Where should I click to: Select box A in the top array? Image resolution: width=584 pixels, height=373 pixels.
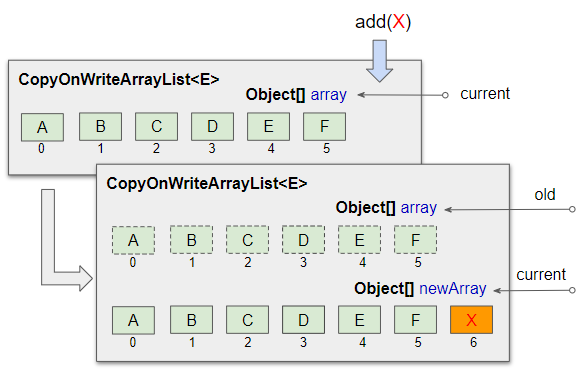tap(42, 127)
